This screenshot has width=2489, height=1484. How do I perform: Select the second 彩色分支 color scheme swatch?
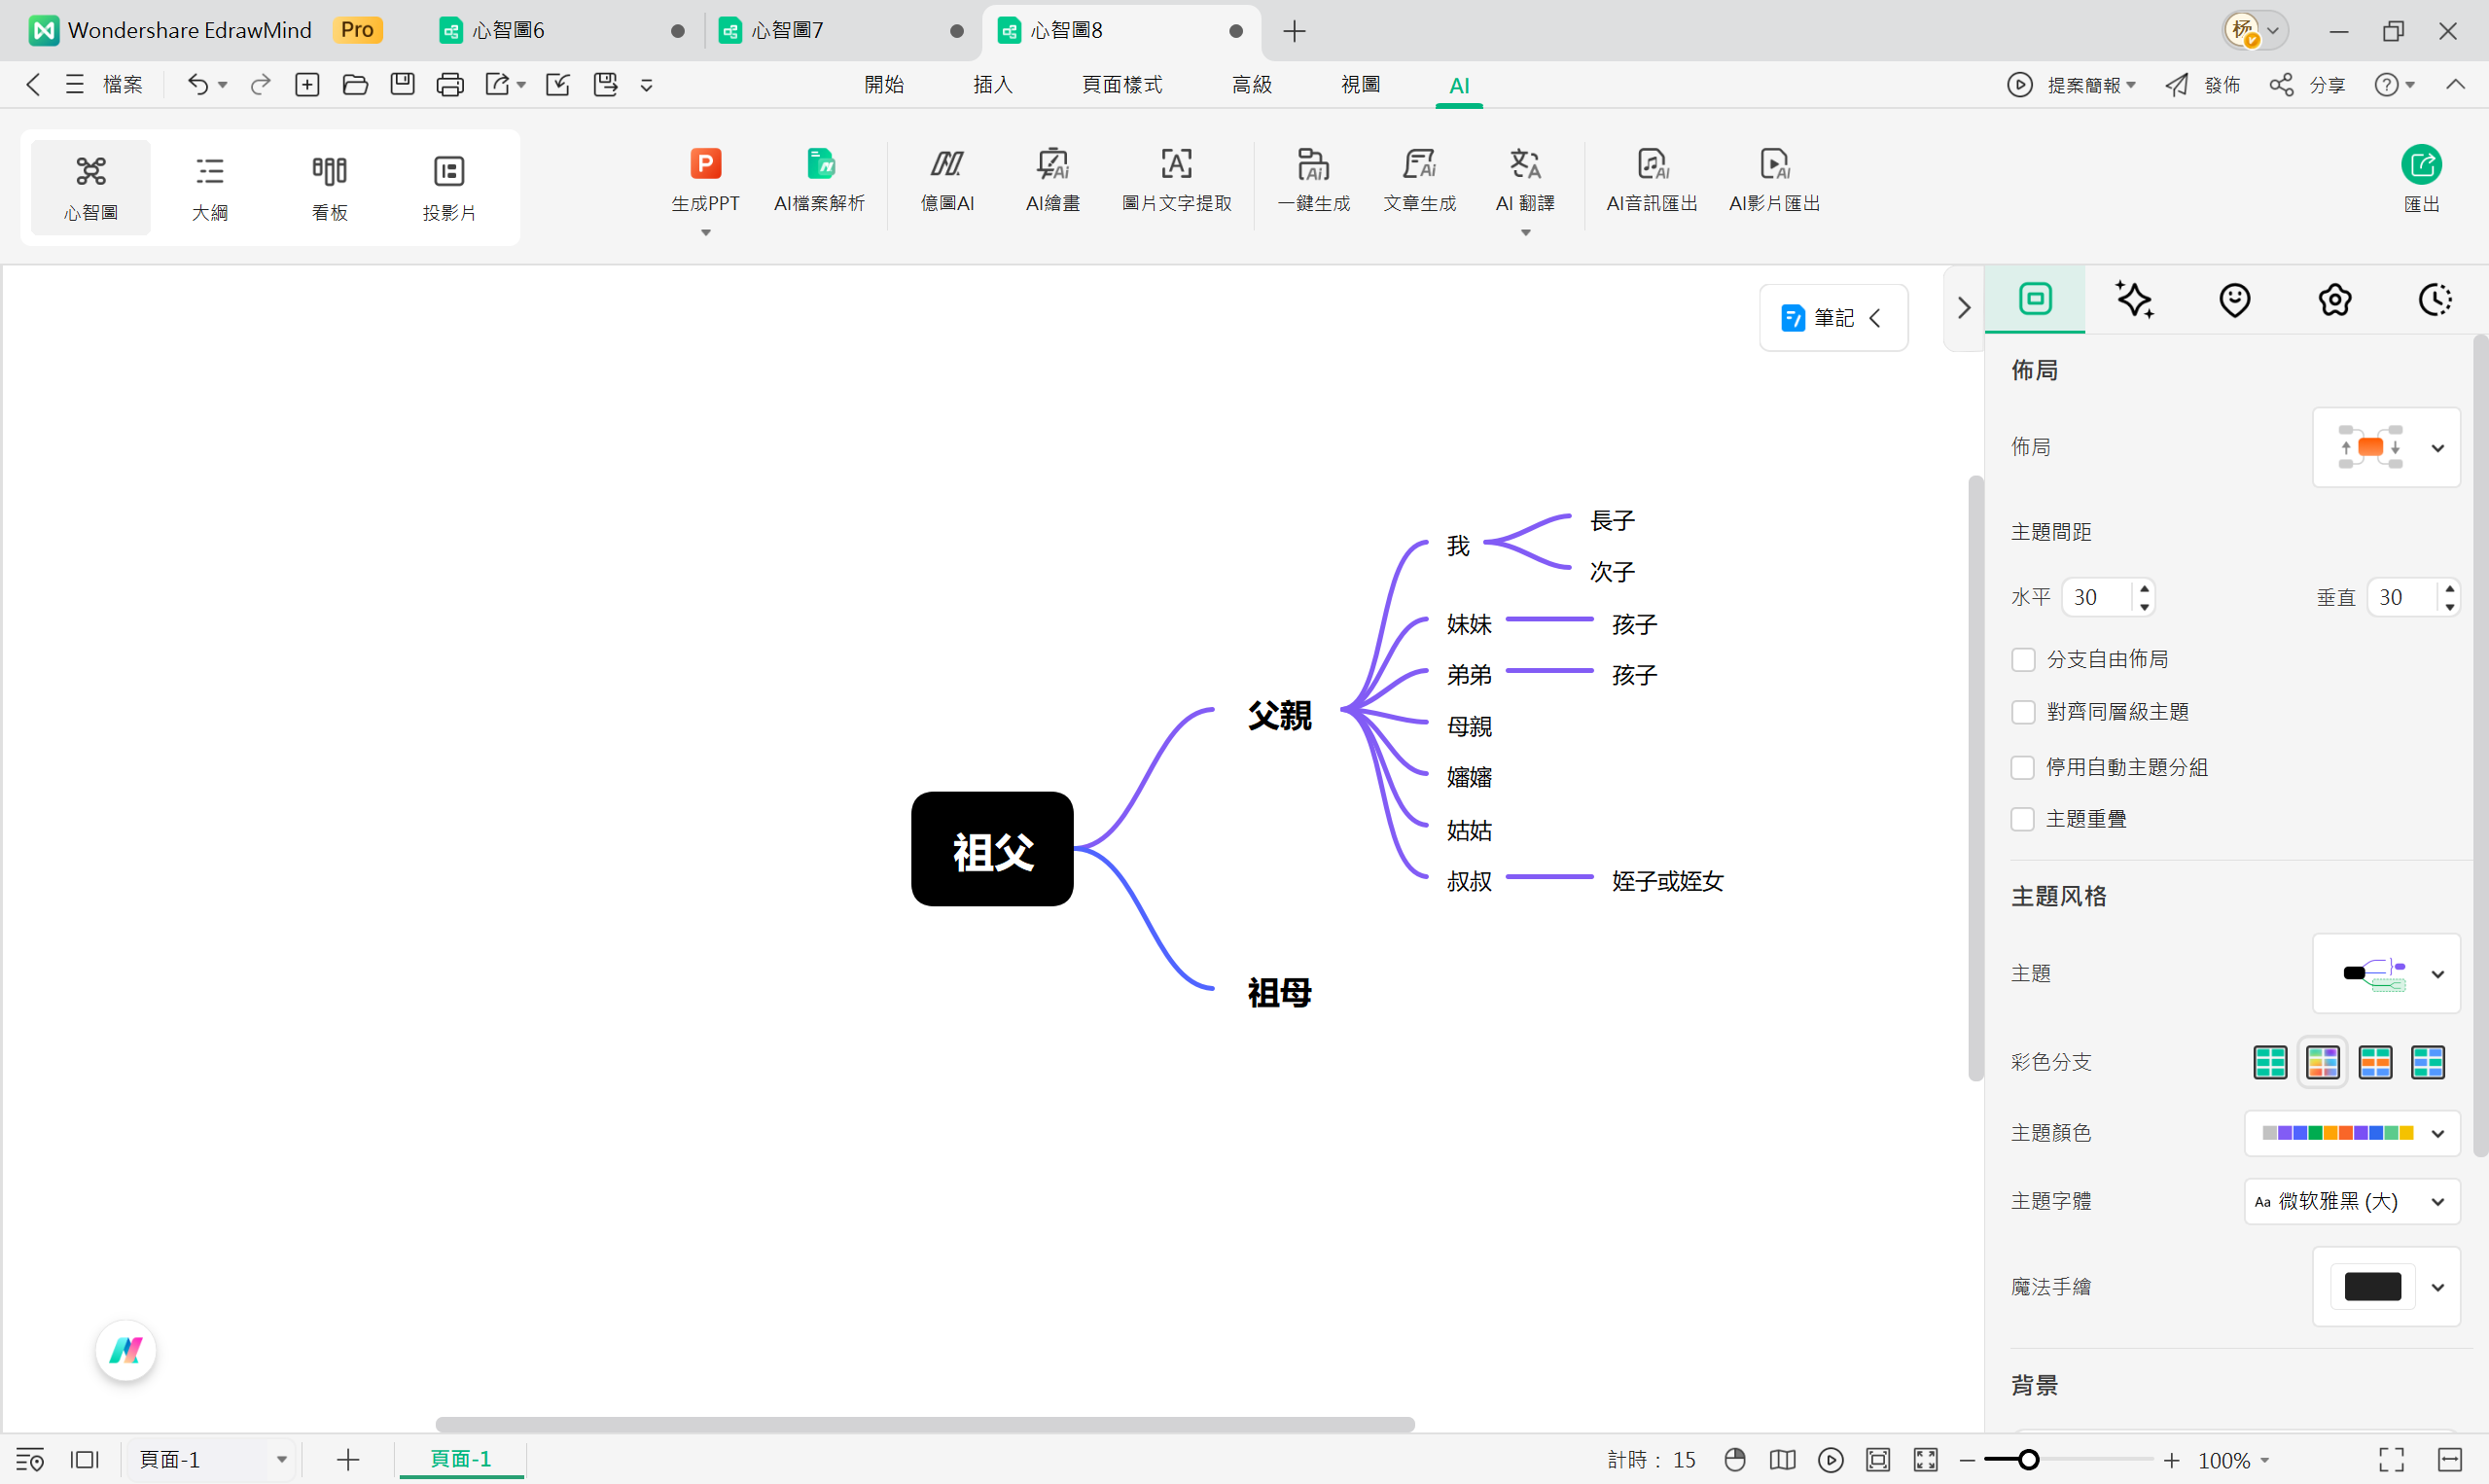click(2322, 1062)
